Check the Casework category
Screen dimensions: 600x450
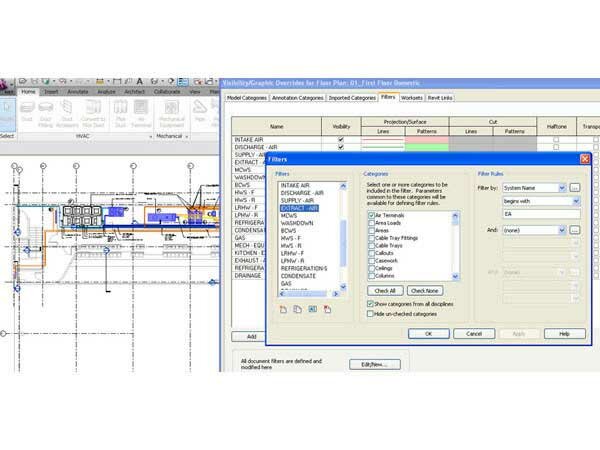(x=371, y=261)
